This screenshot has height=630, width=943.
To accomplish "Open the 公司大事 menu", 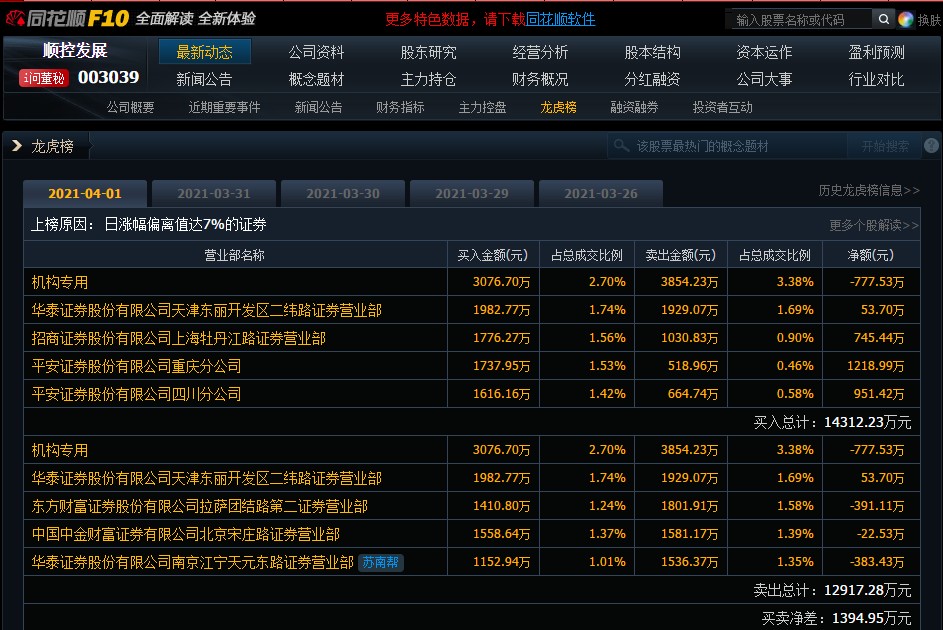I will 764,79.
